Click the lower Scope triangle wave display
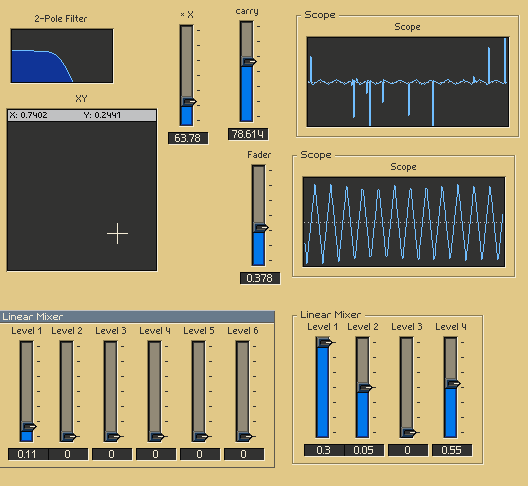This screenshot has width=528, height=486. pyautogui.click(x=404, y=222)
